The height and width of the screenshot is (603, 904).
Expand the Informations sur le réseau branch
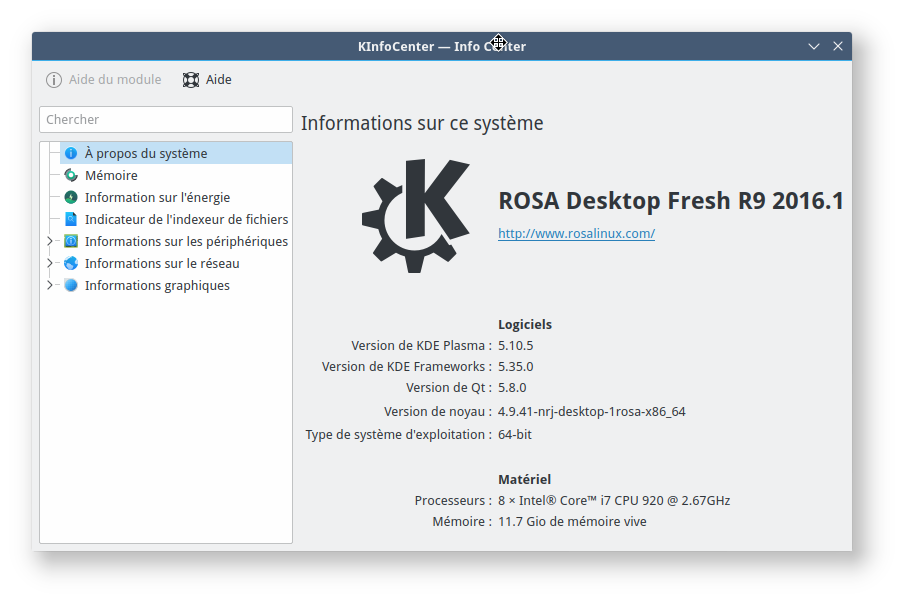coord(50,263)
